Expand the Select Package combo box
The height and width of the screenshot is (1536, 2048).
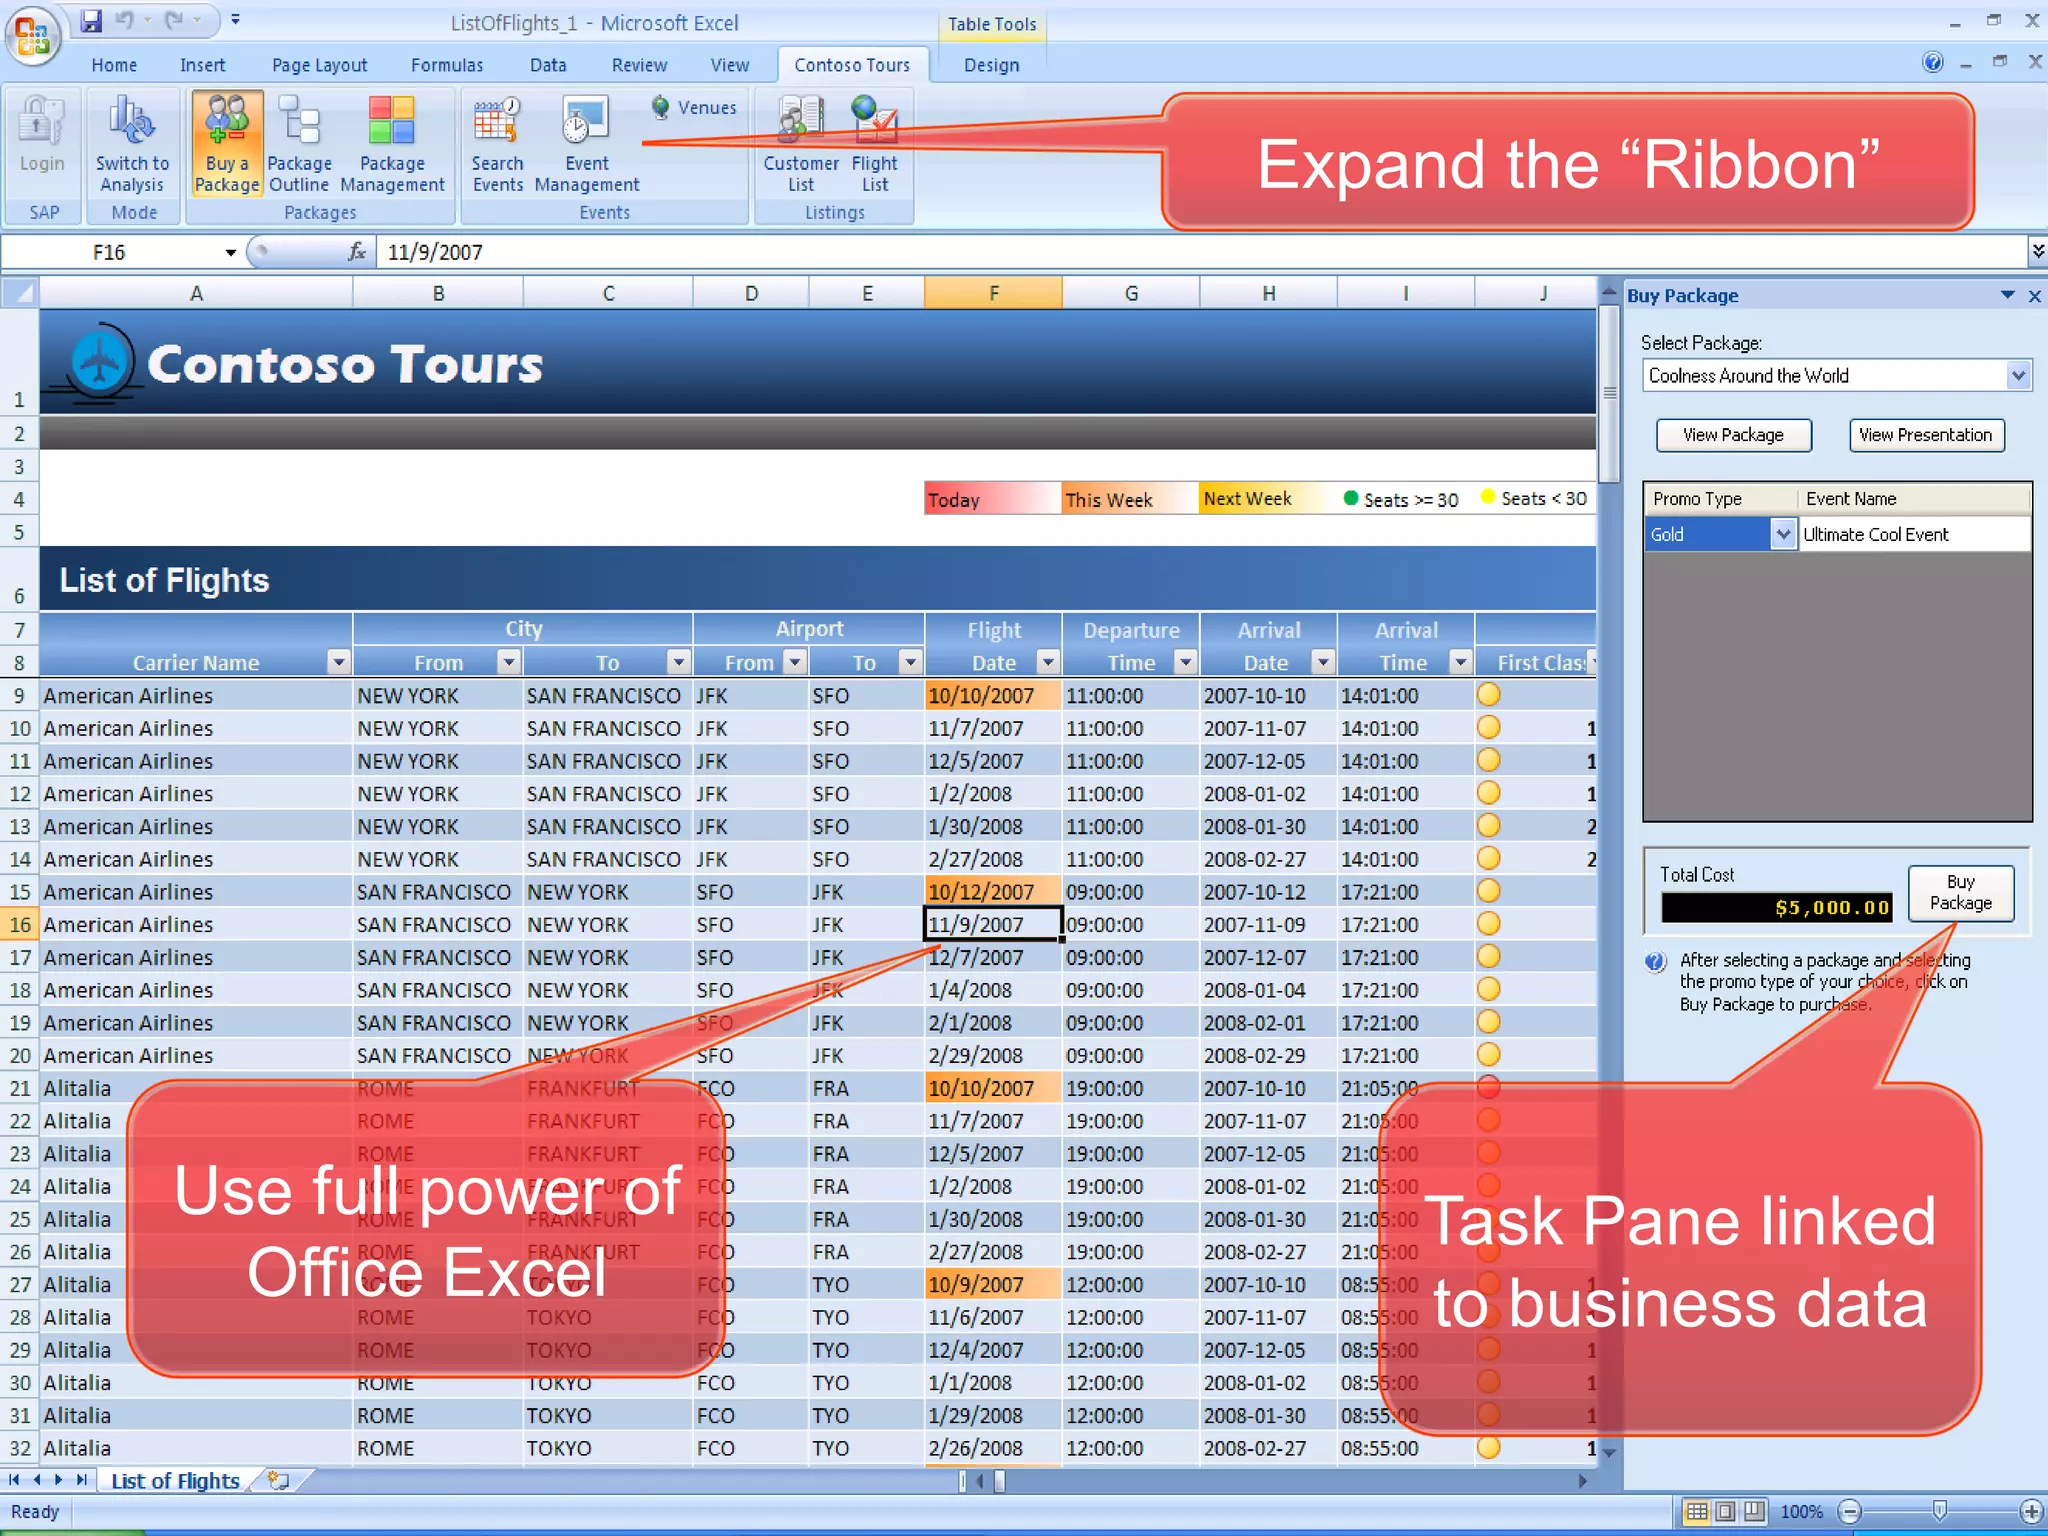(x=2018, y=376)
